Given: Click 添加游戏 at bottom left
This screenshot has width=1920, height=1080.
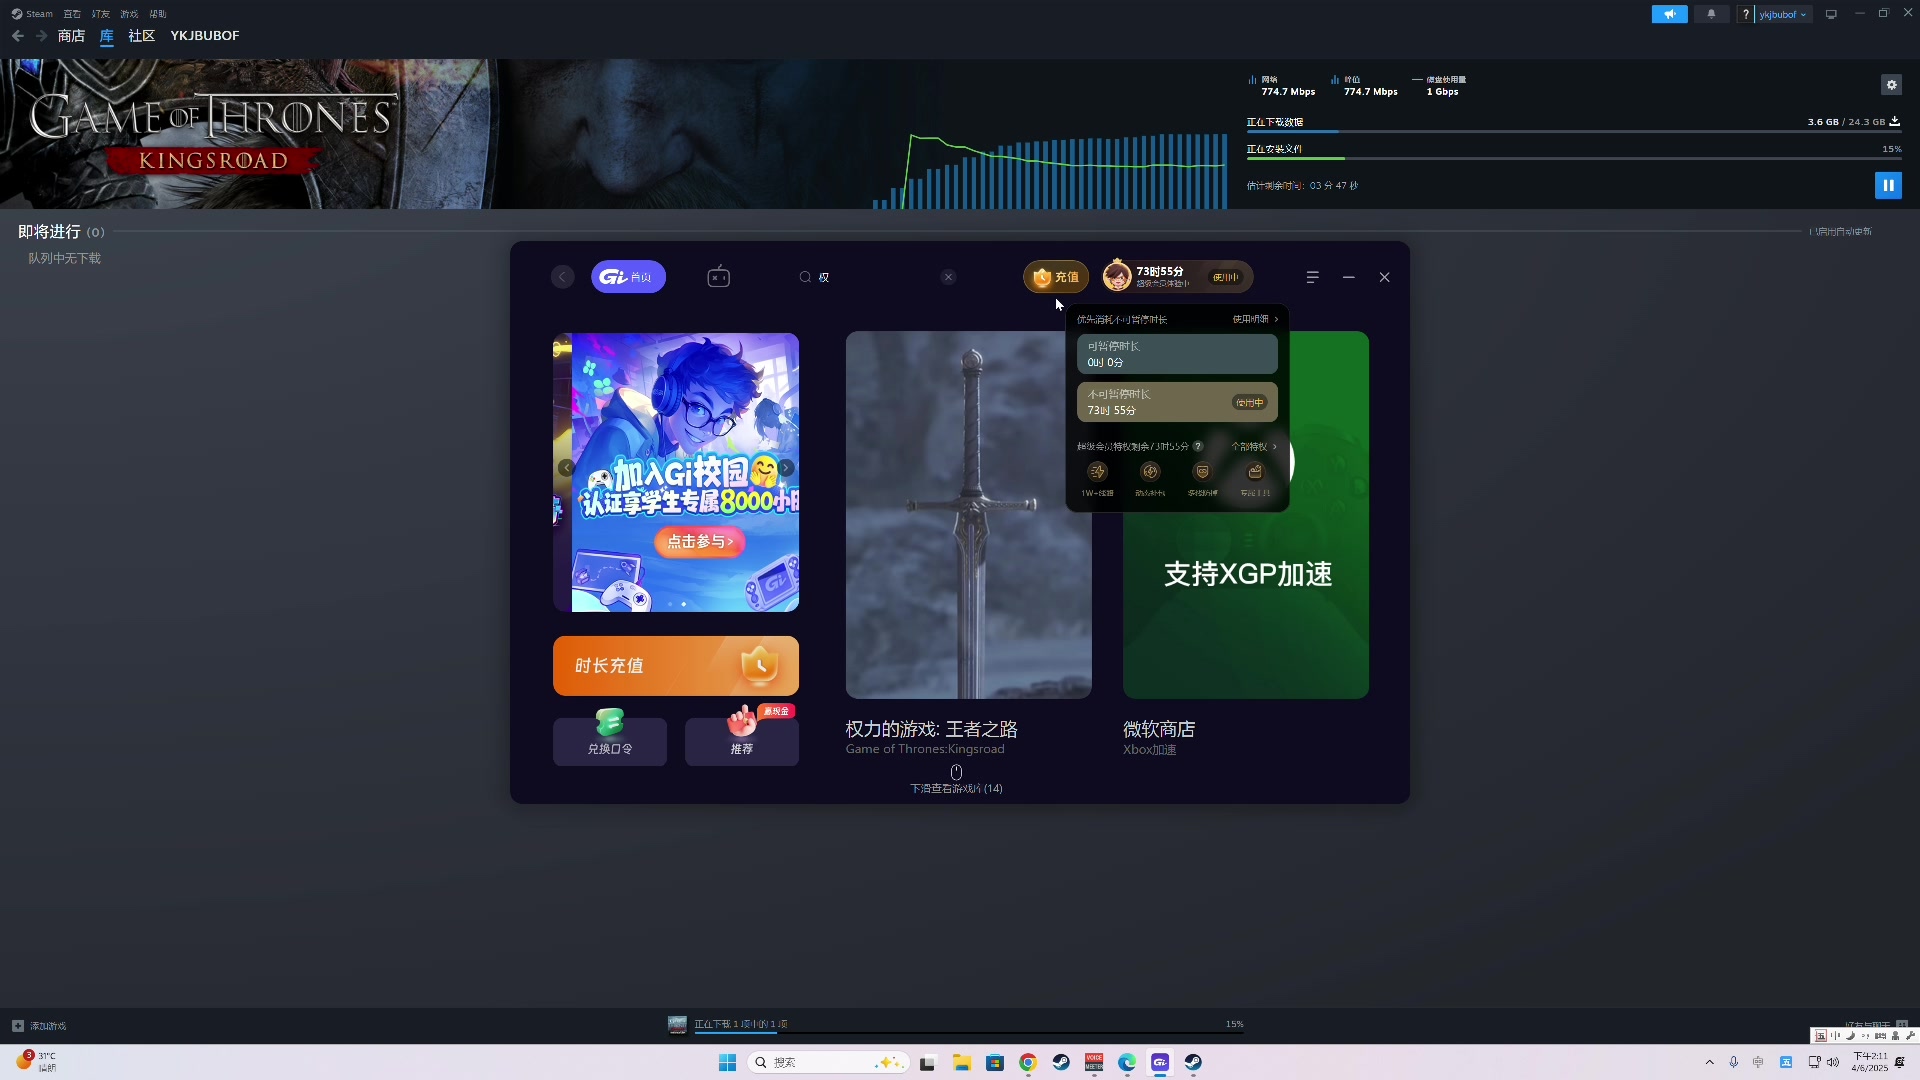Looking at the screenshot, I should tap(39, 1026).
